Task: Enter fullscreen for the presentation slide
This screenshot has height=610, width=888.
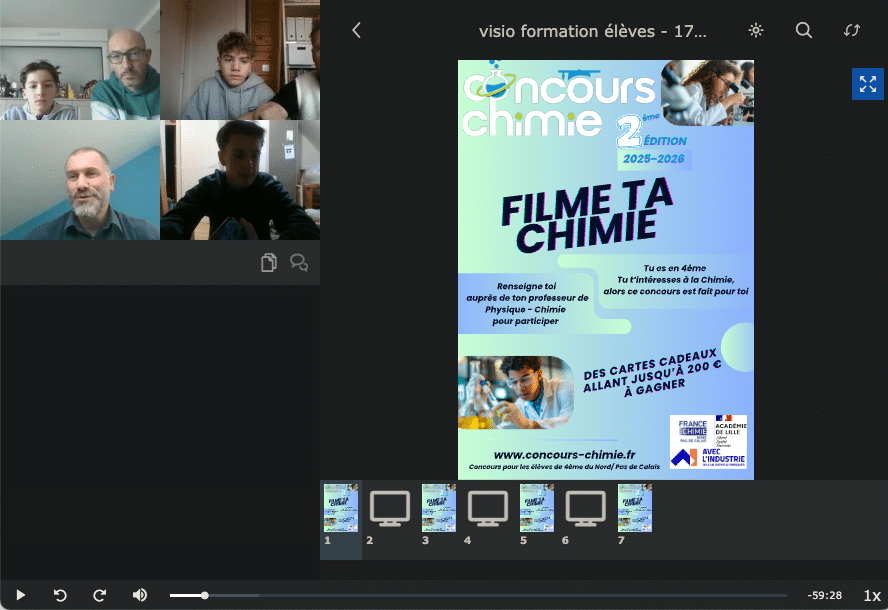Action: (867, 84)
